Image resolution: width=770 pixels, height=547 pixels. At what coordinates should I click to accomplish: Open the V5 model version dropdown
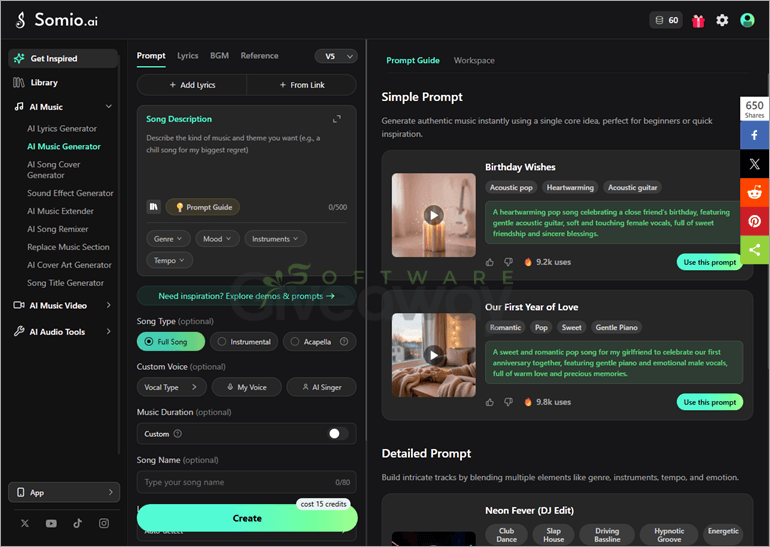pyautogui.click(x=336, y=56)
